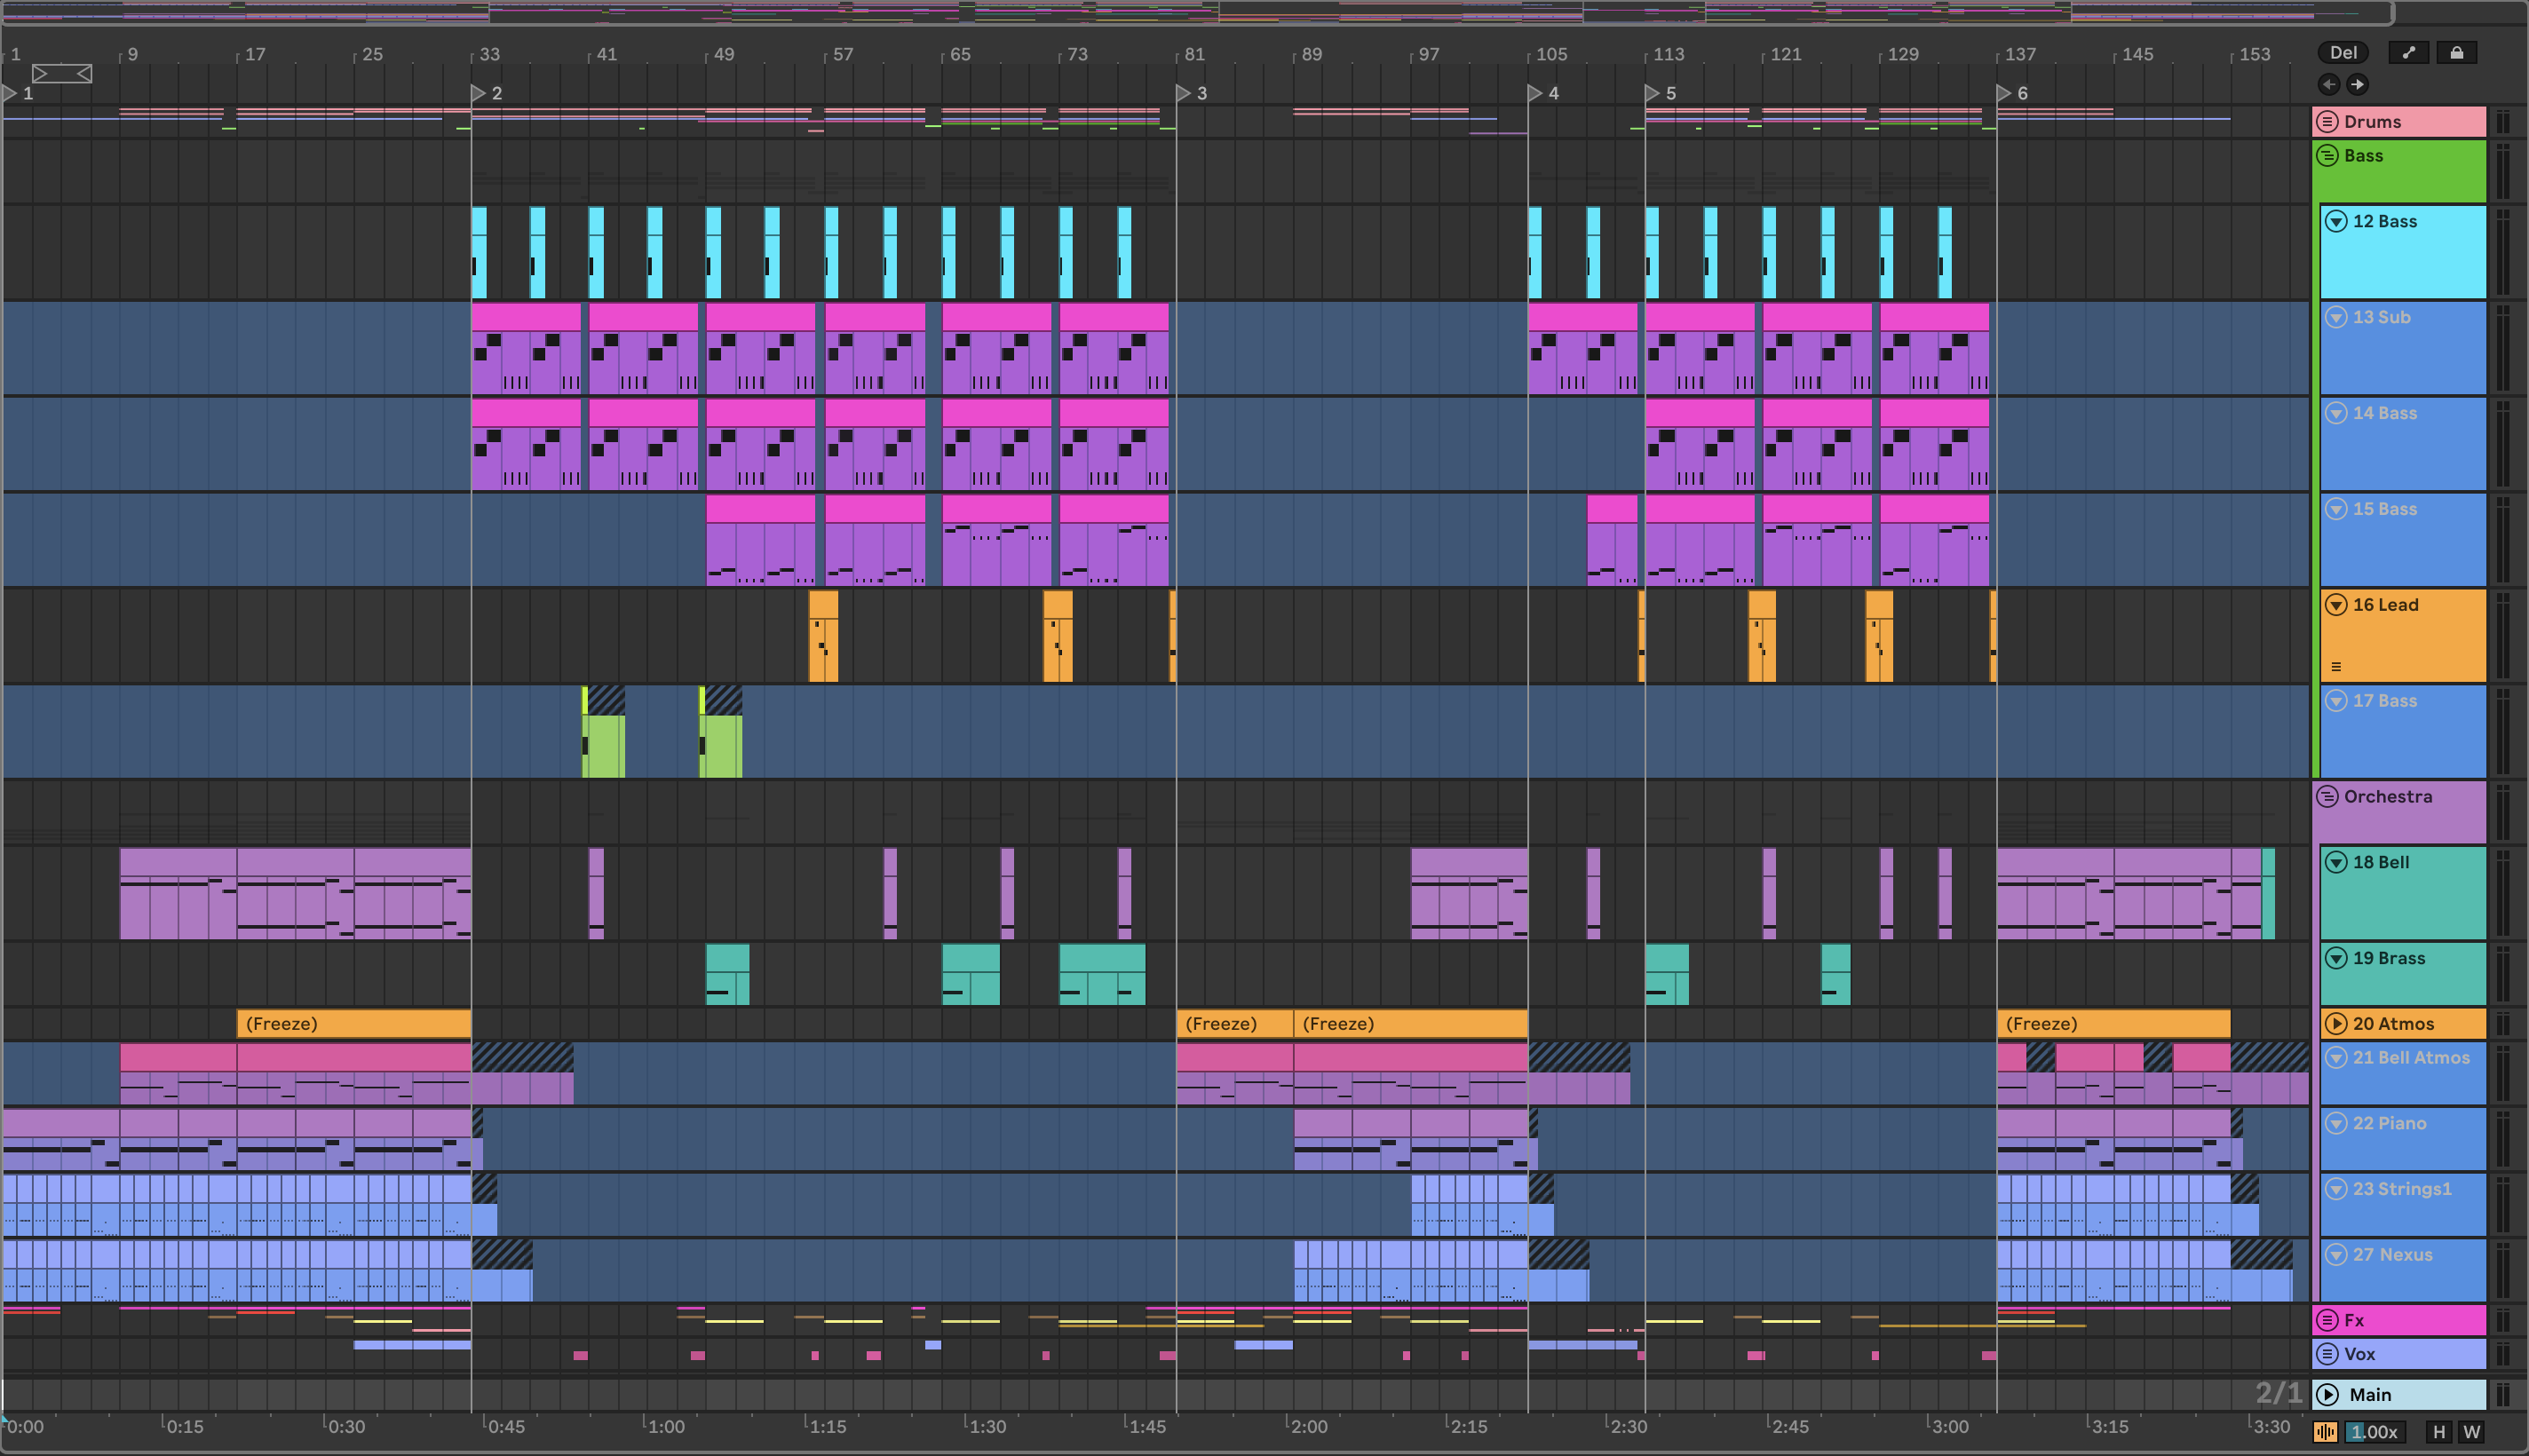Fold the 12 Bass track
The width and height of the screenshot is (2529, 1456).
[2336, 222]
